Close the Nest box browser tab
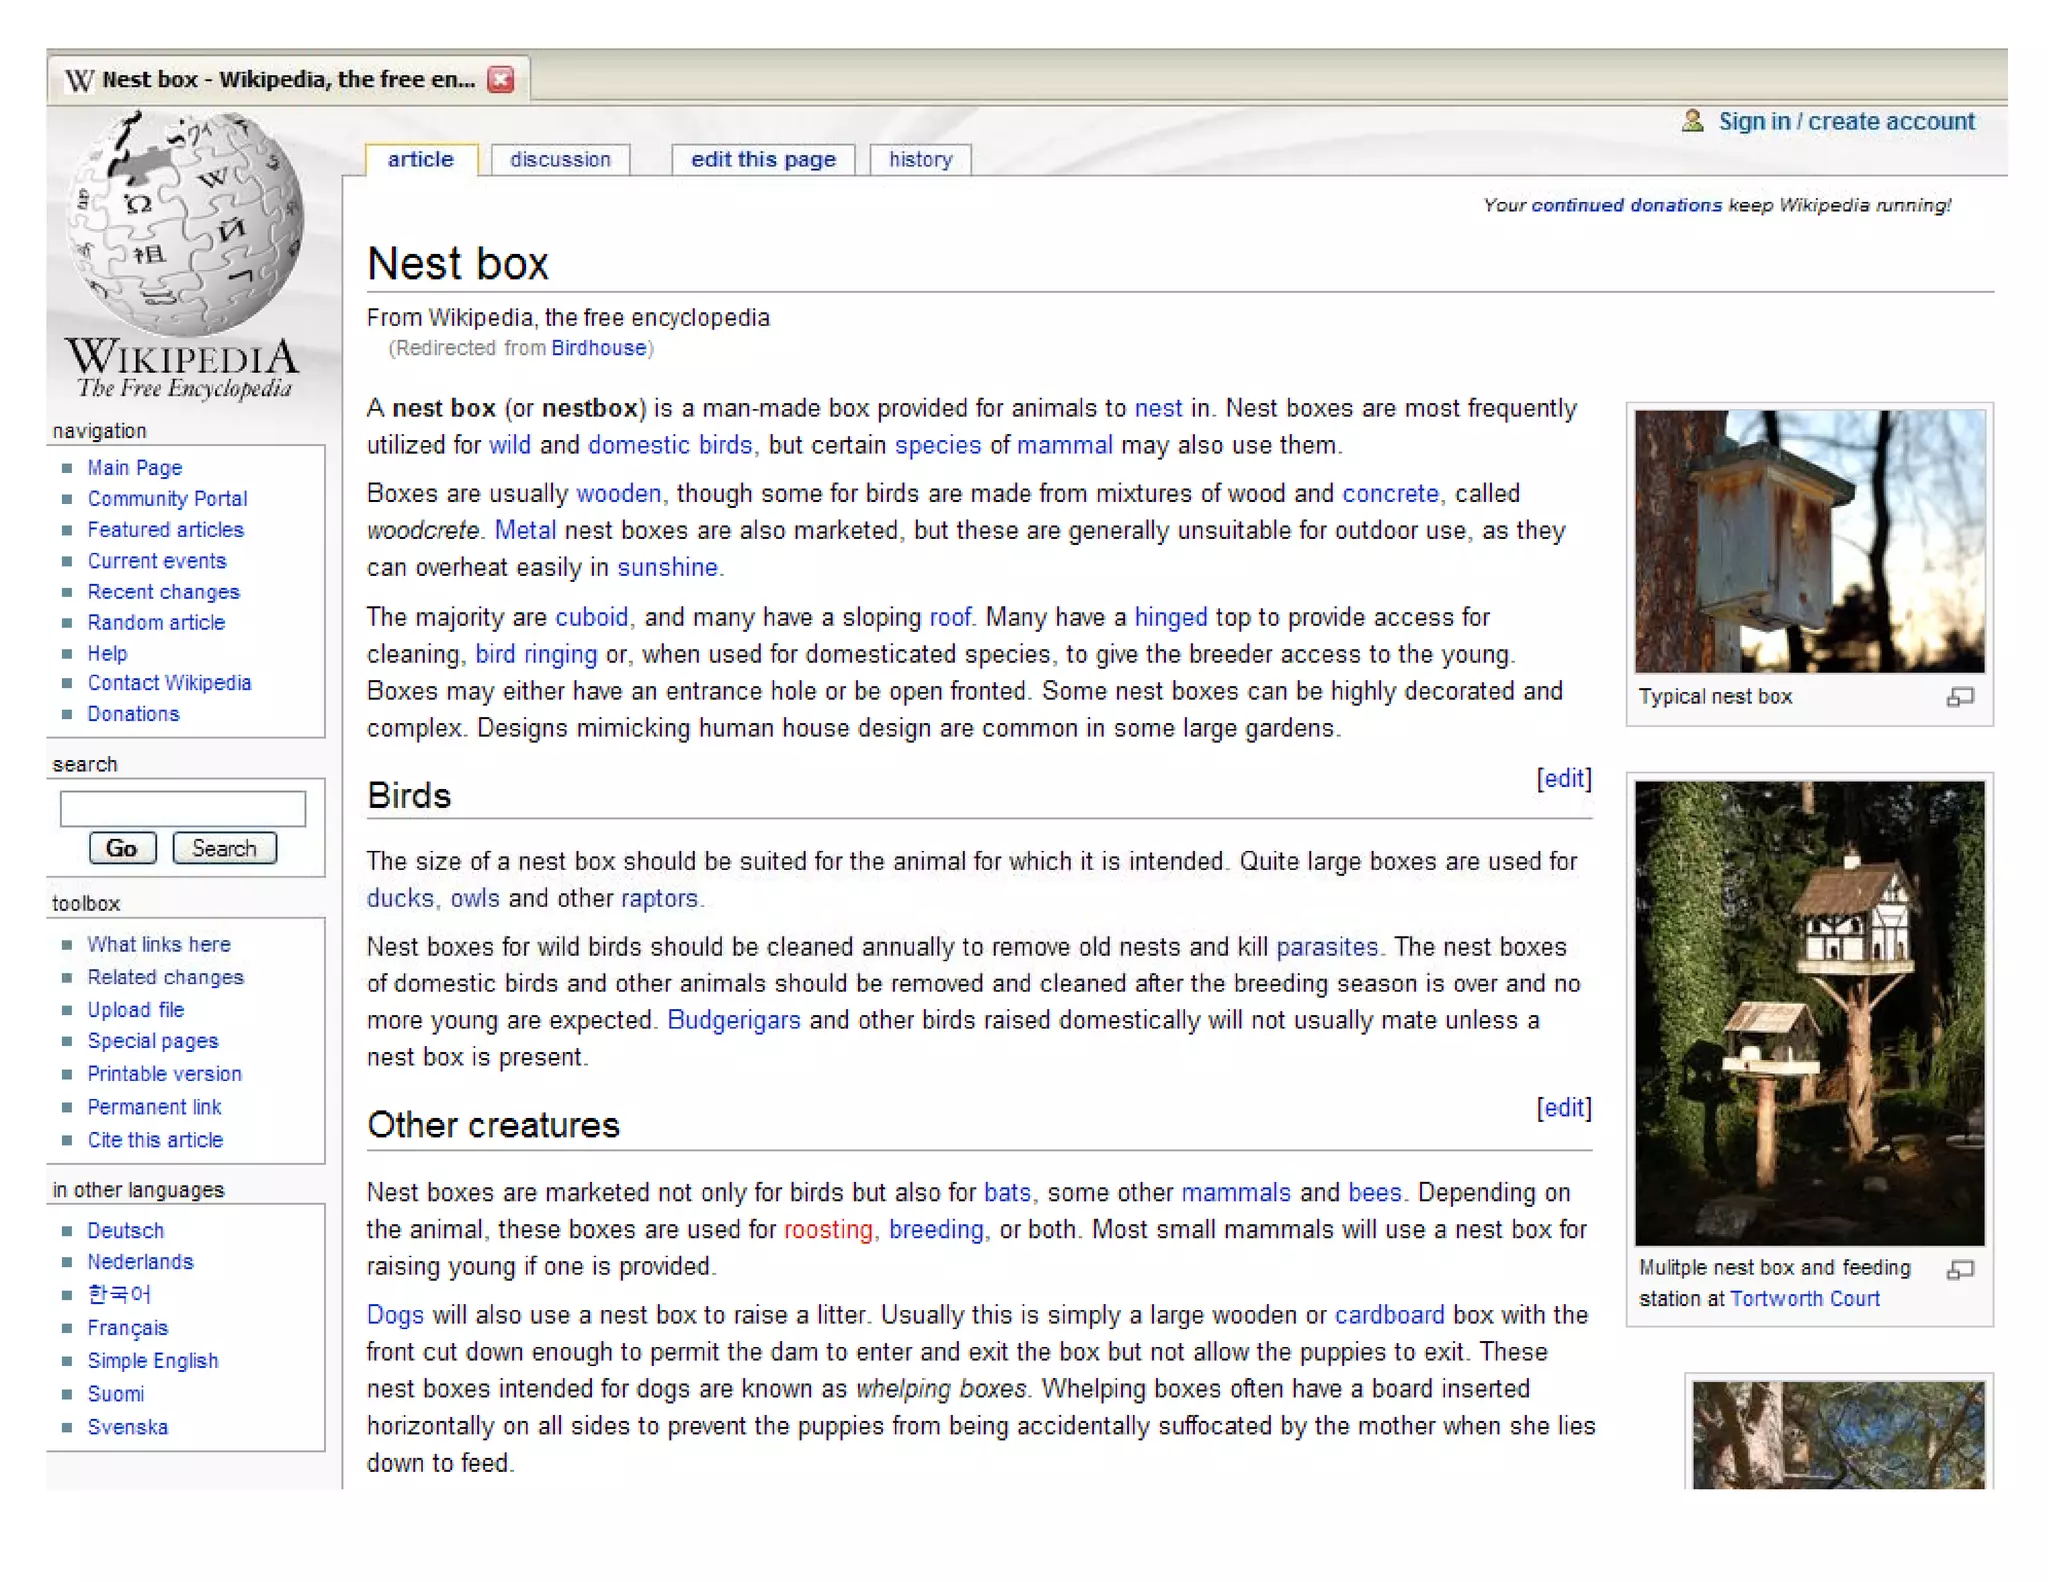Screen dimensions: 2048x1582 (501, 79)
